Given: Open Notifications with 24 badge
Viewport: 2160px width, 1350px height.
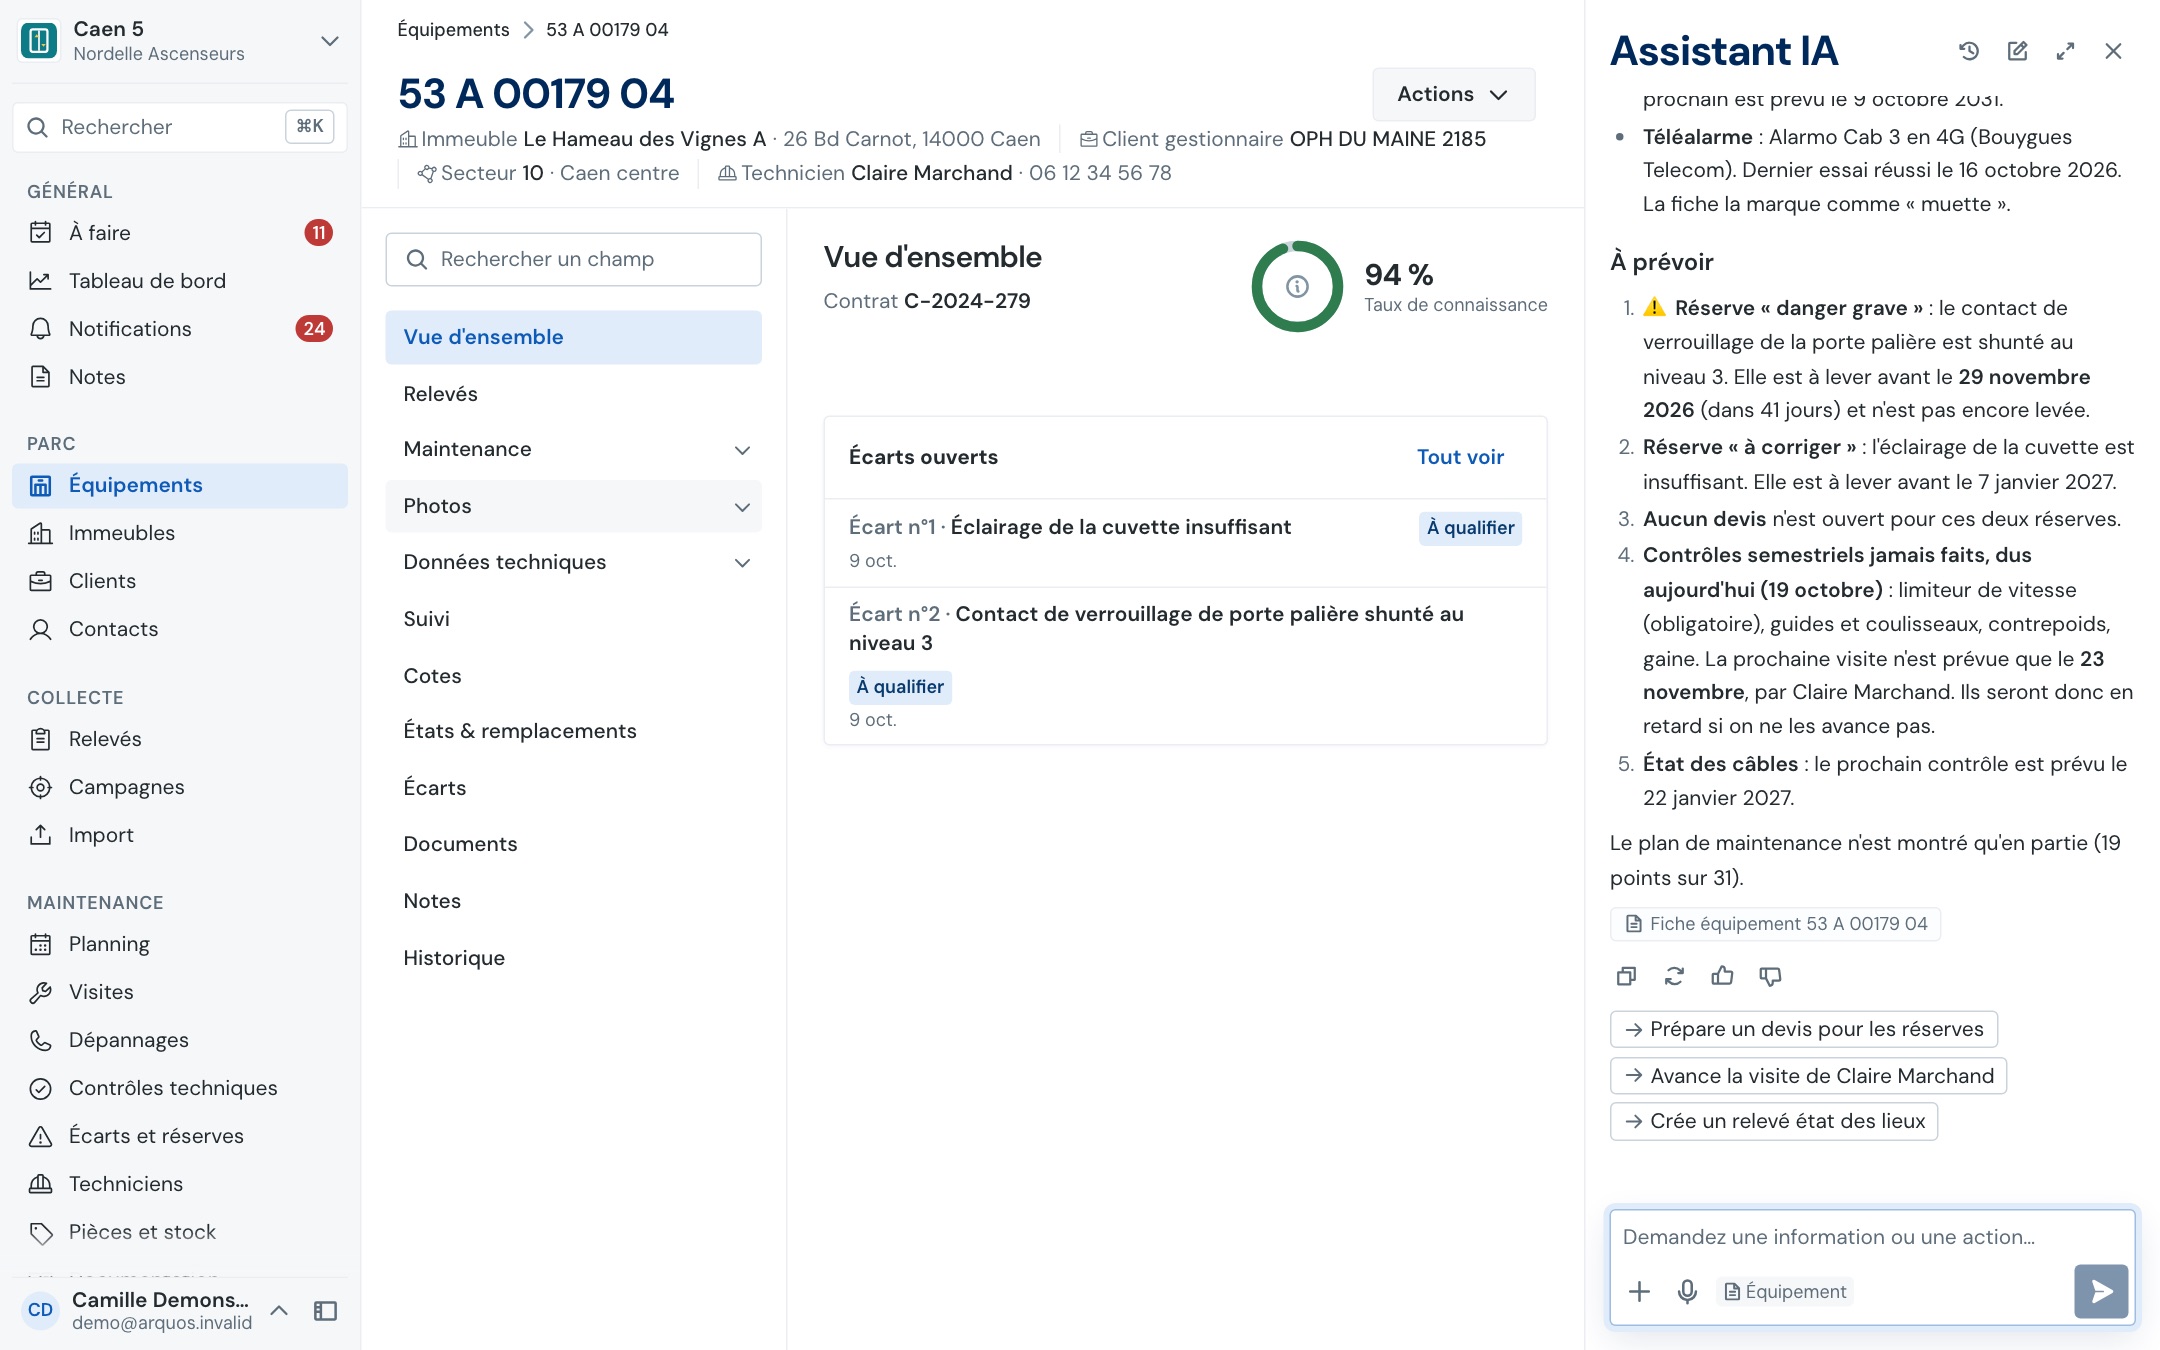Looking at the screenshot, I should (x=180, y=329).
